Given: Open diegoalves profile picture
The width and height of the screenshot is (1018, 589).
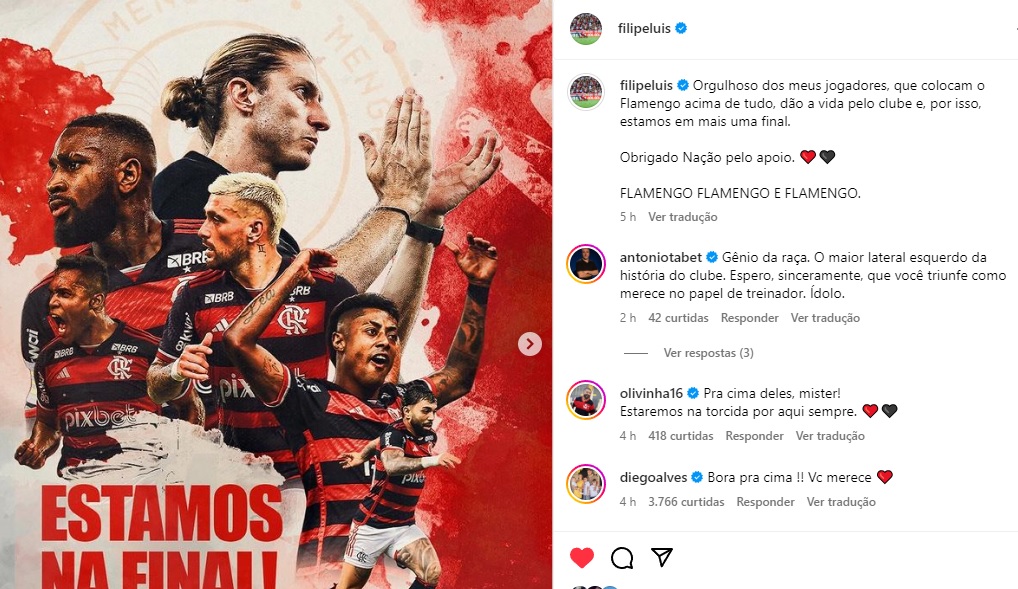Looking at the screenshot, I should [586, 484].
